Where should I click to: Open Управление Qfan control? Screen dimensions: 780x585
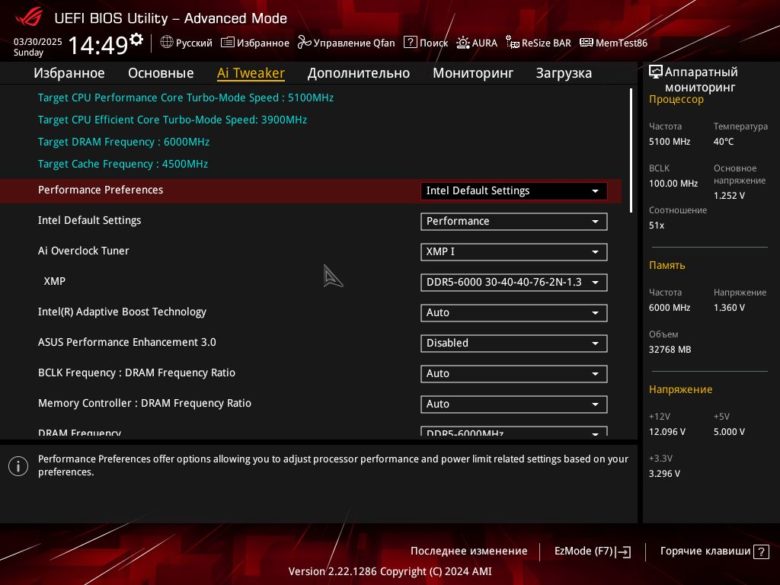click(x=346, y=43)
